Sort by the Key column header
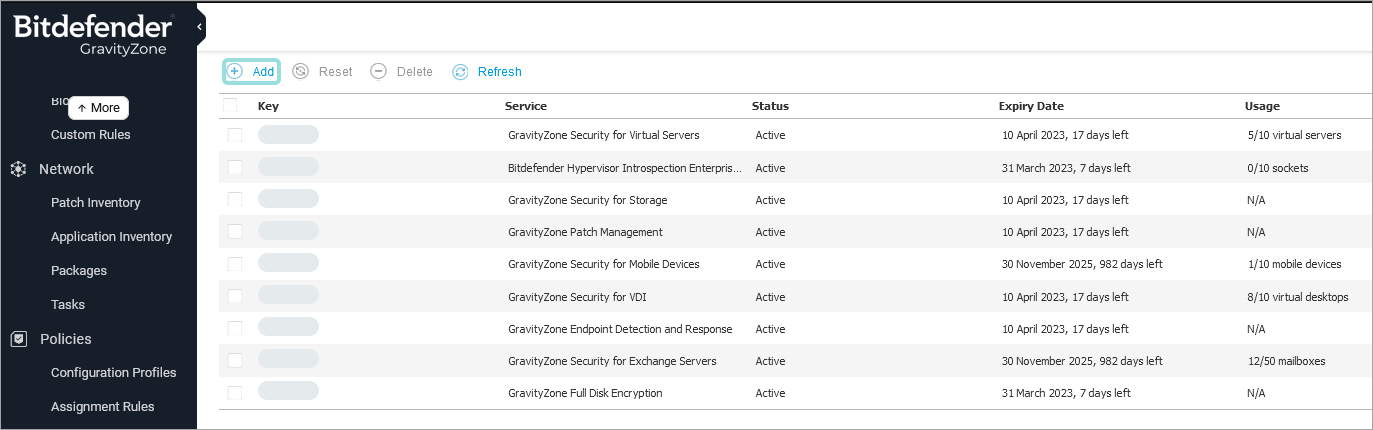The width and height of the screenshot is (1373, 430). pos(268,106)
